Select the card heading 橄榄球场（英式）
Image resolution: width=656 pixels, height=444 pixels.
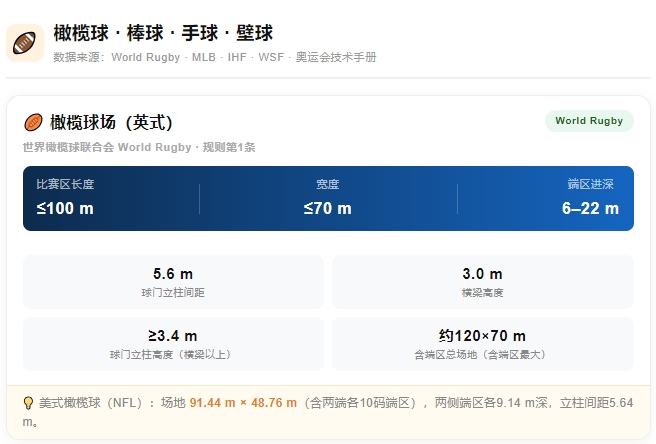[x=111, y=122]
